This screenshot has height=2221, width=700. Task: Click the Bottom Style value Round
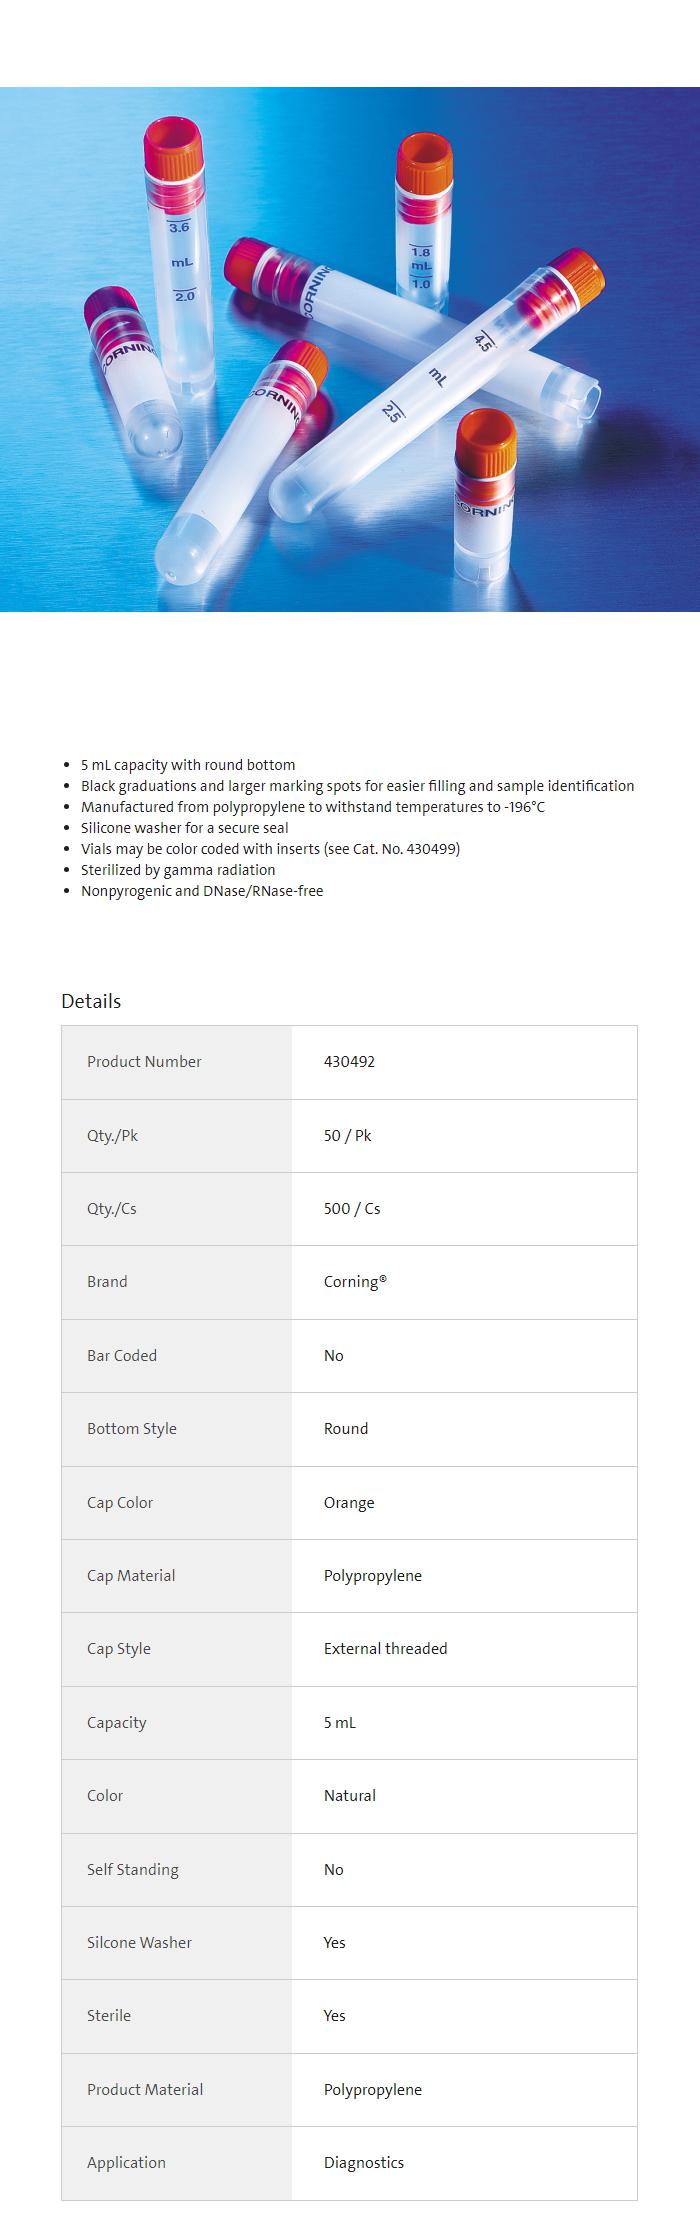[346, 1429]
